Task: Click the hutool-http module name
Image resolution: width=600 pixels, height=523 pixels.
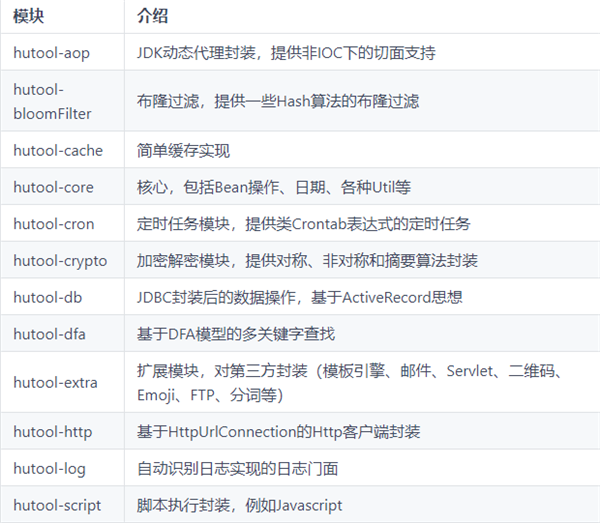Action: (53, 432)
